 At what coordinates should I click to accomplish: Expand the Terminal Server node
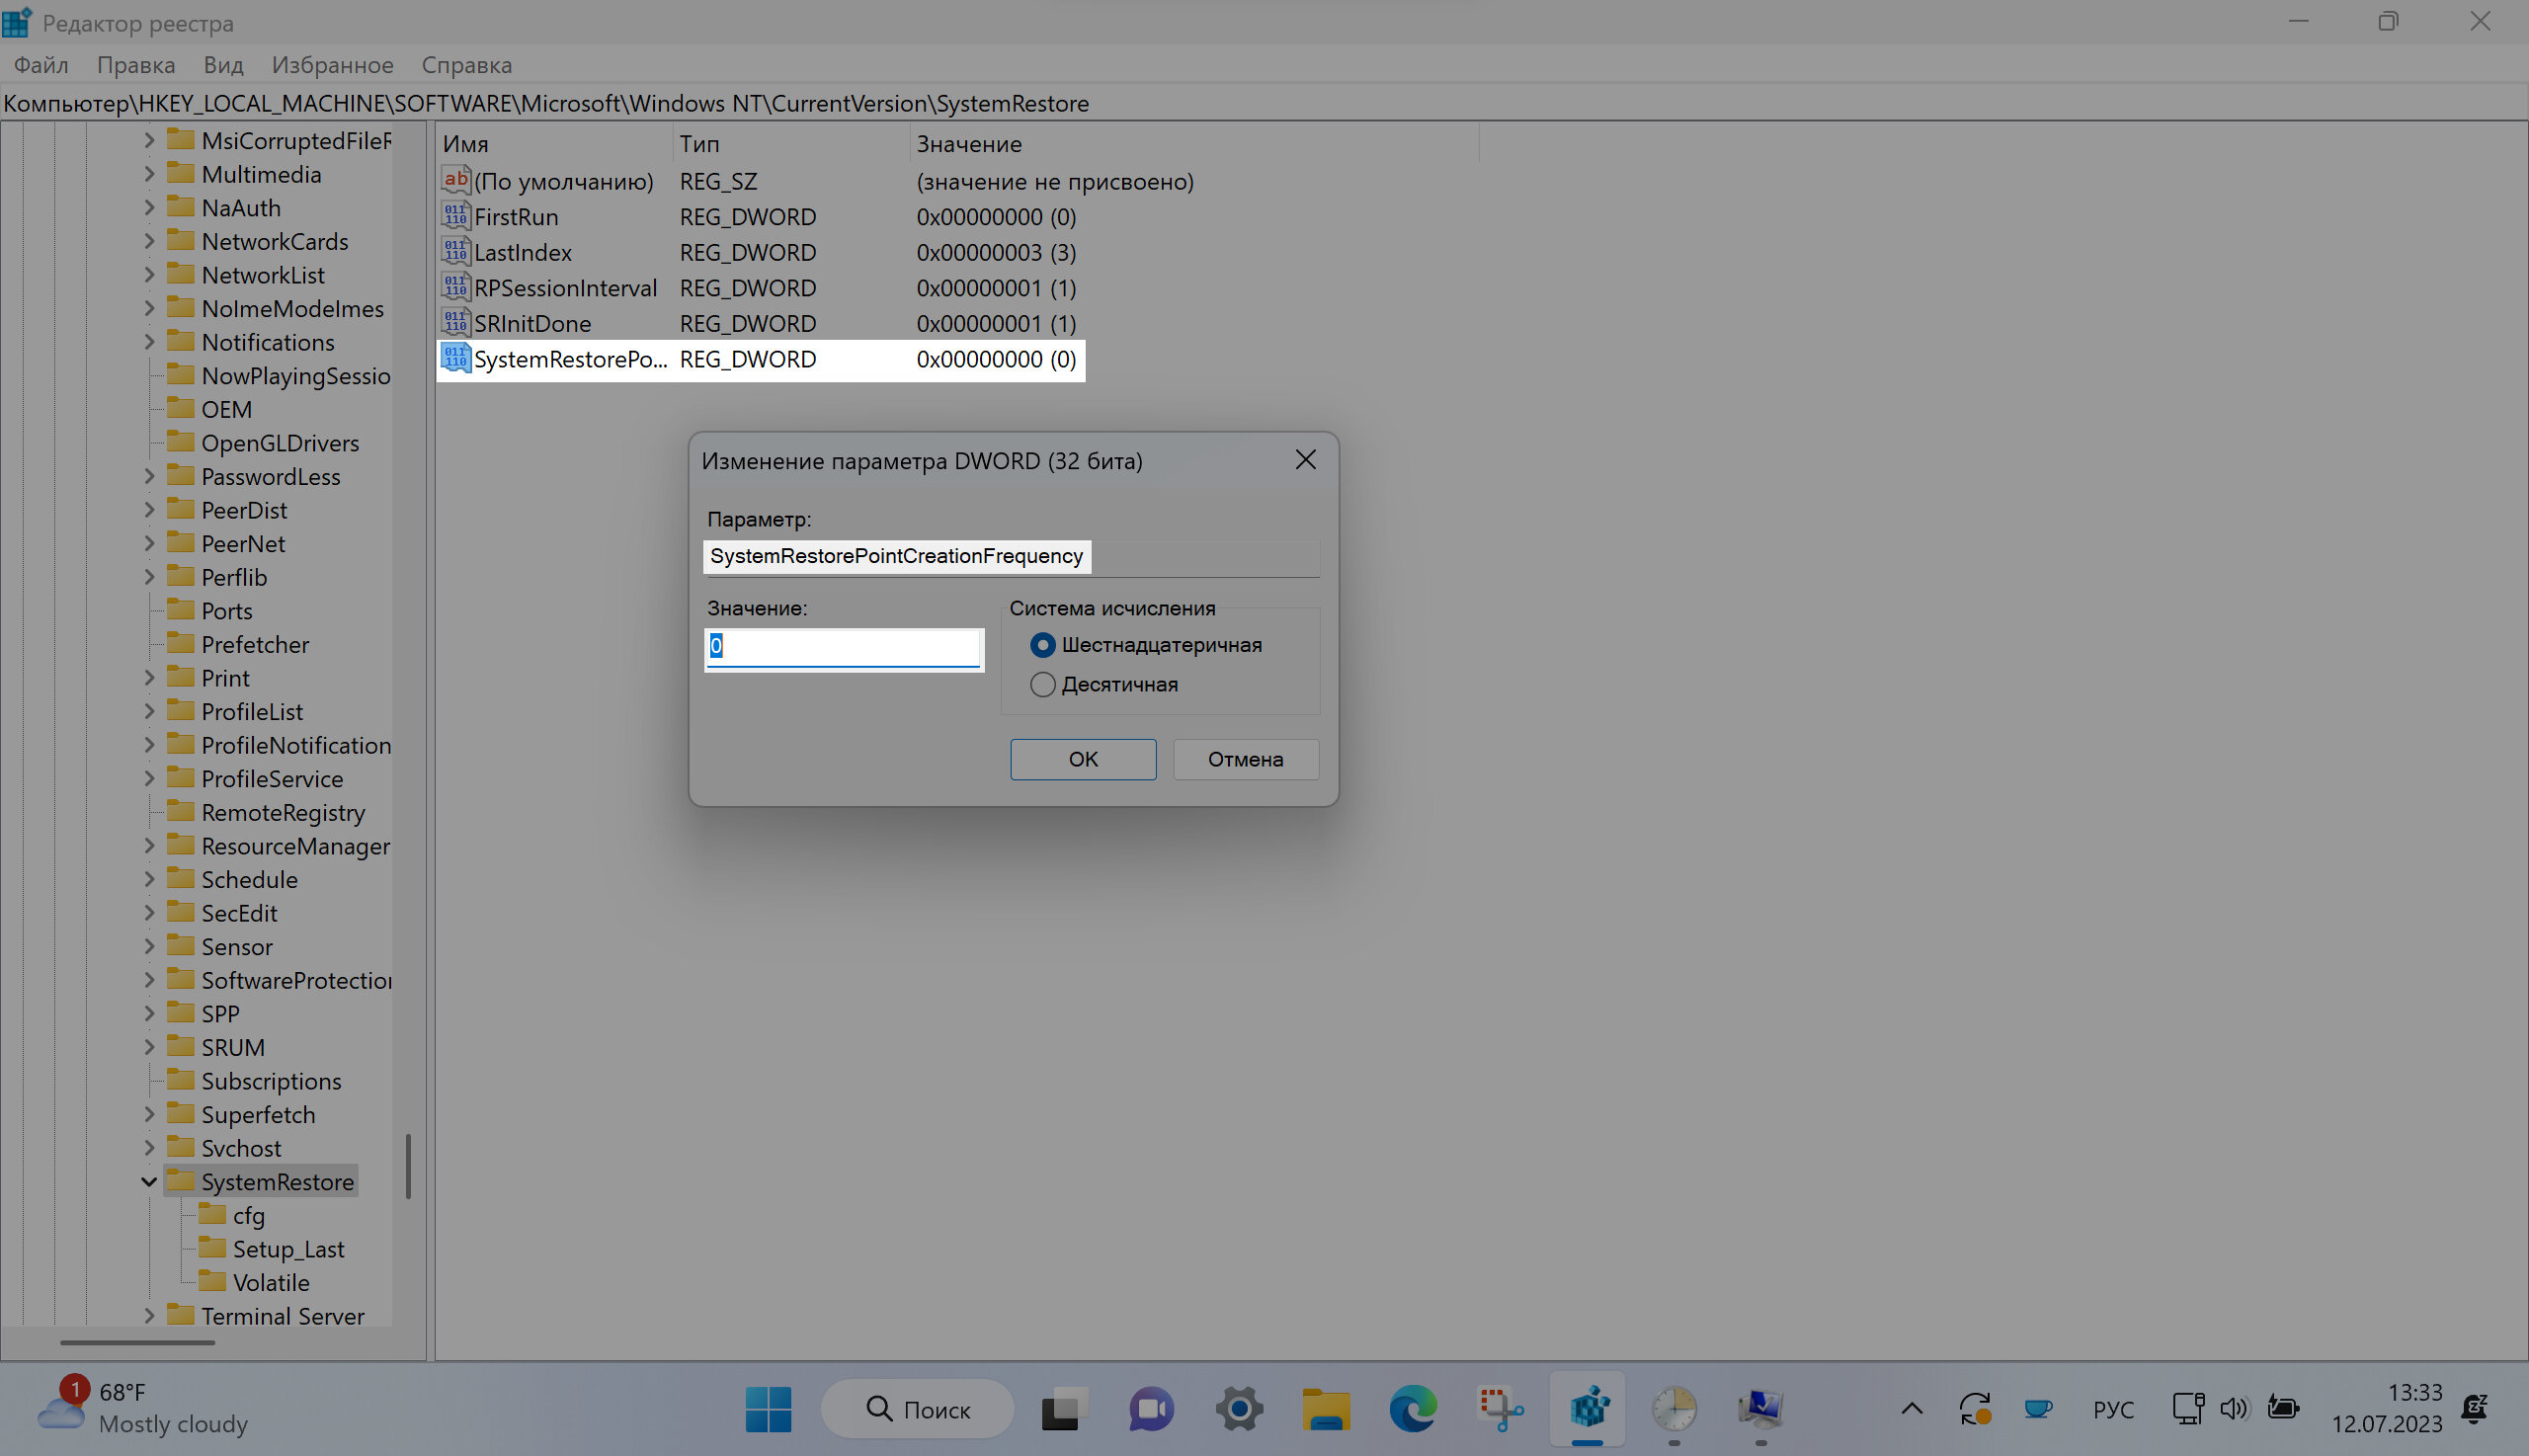coord(149,1315)
